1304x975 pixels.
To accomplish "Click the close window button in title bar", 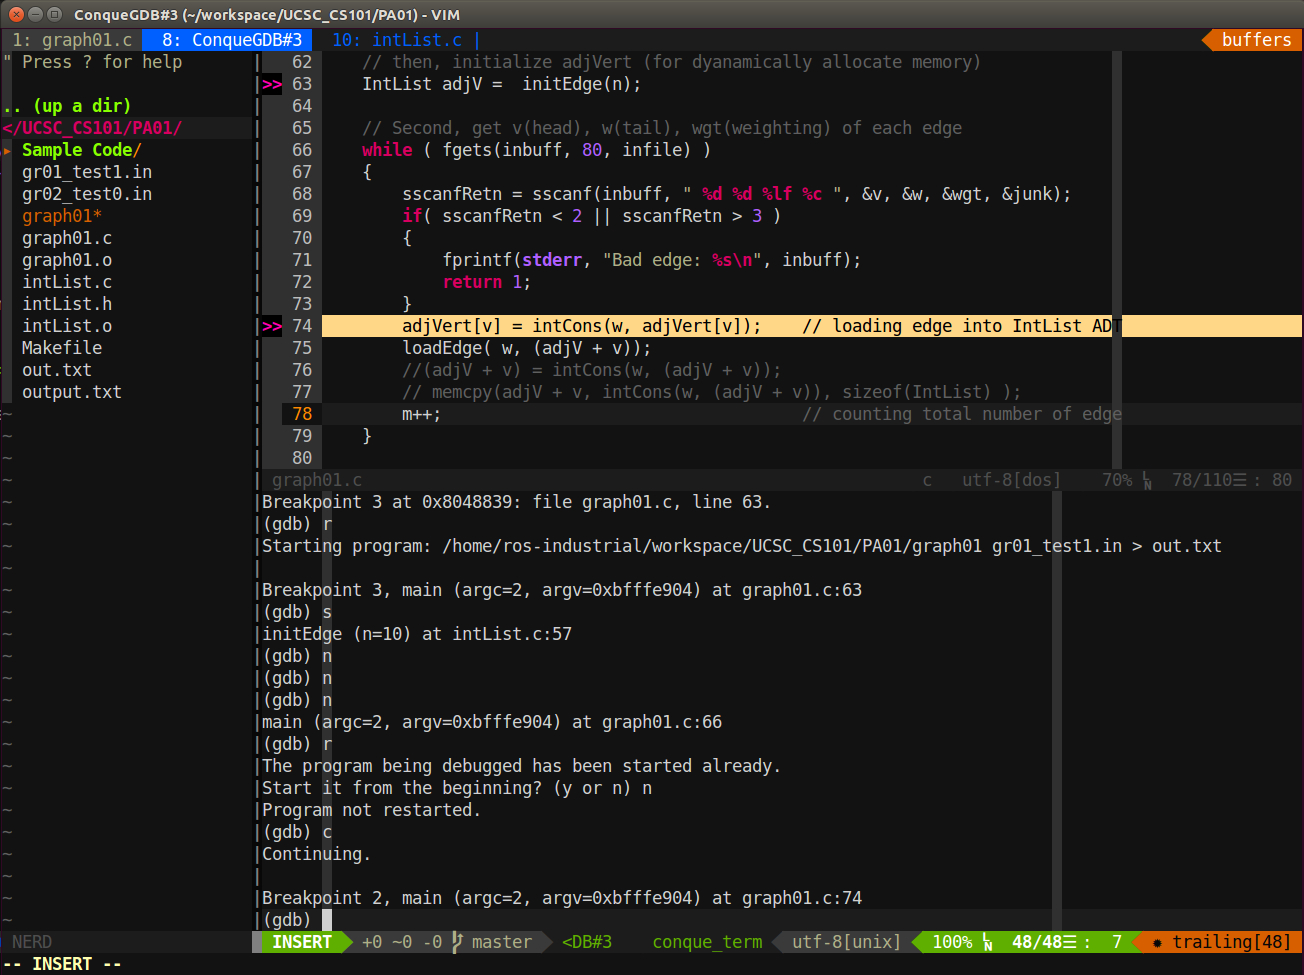I will point(16,14).
